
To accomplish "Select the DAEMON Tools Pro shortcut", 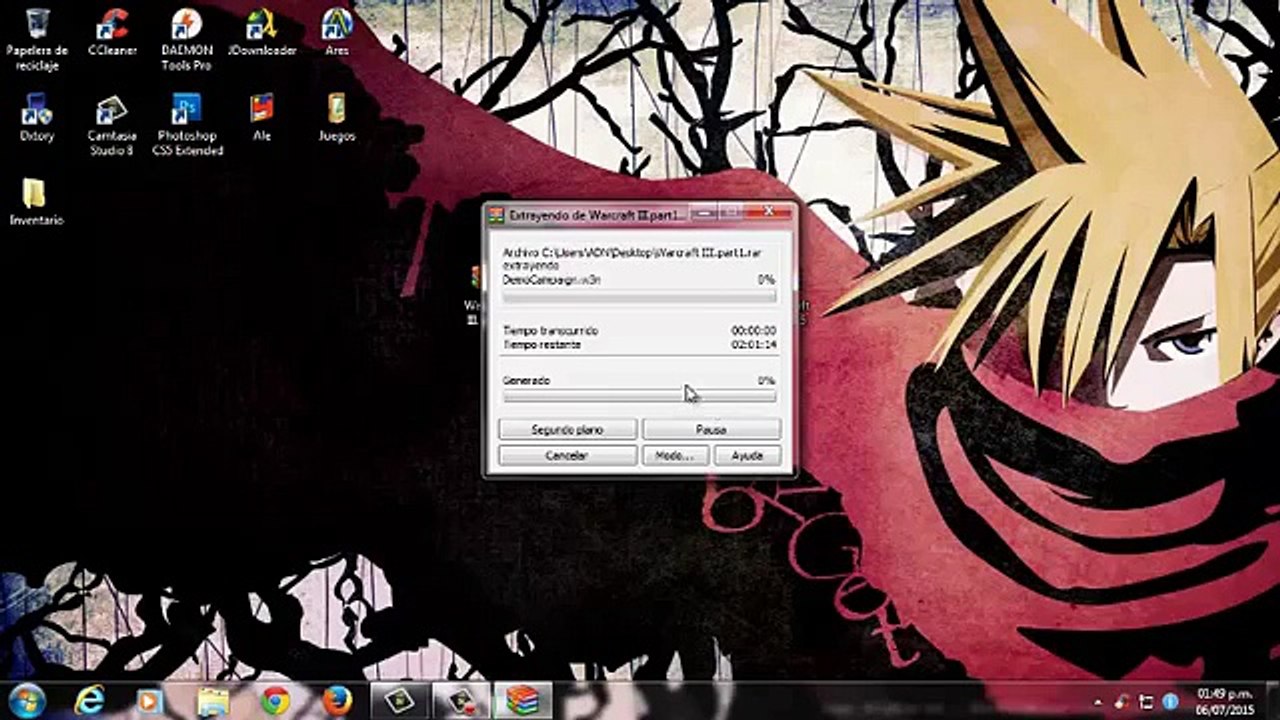I will click(186, 40).
